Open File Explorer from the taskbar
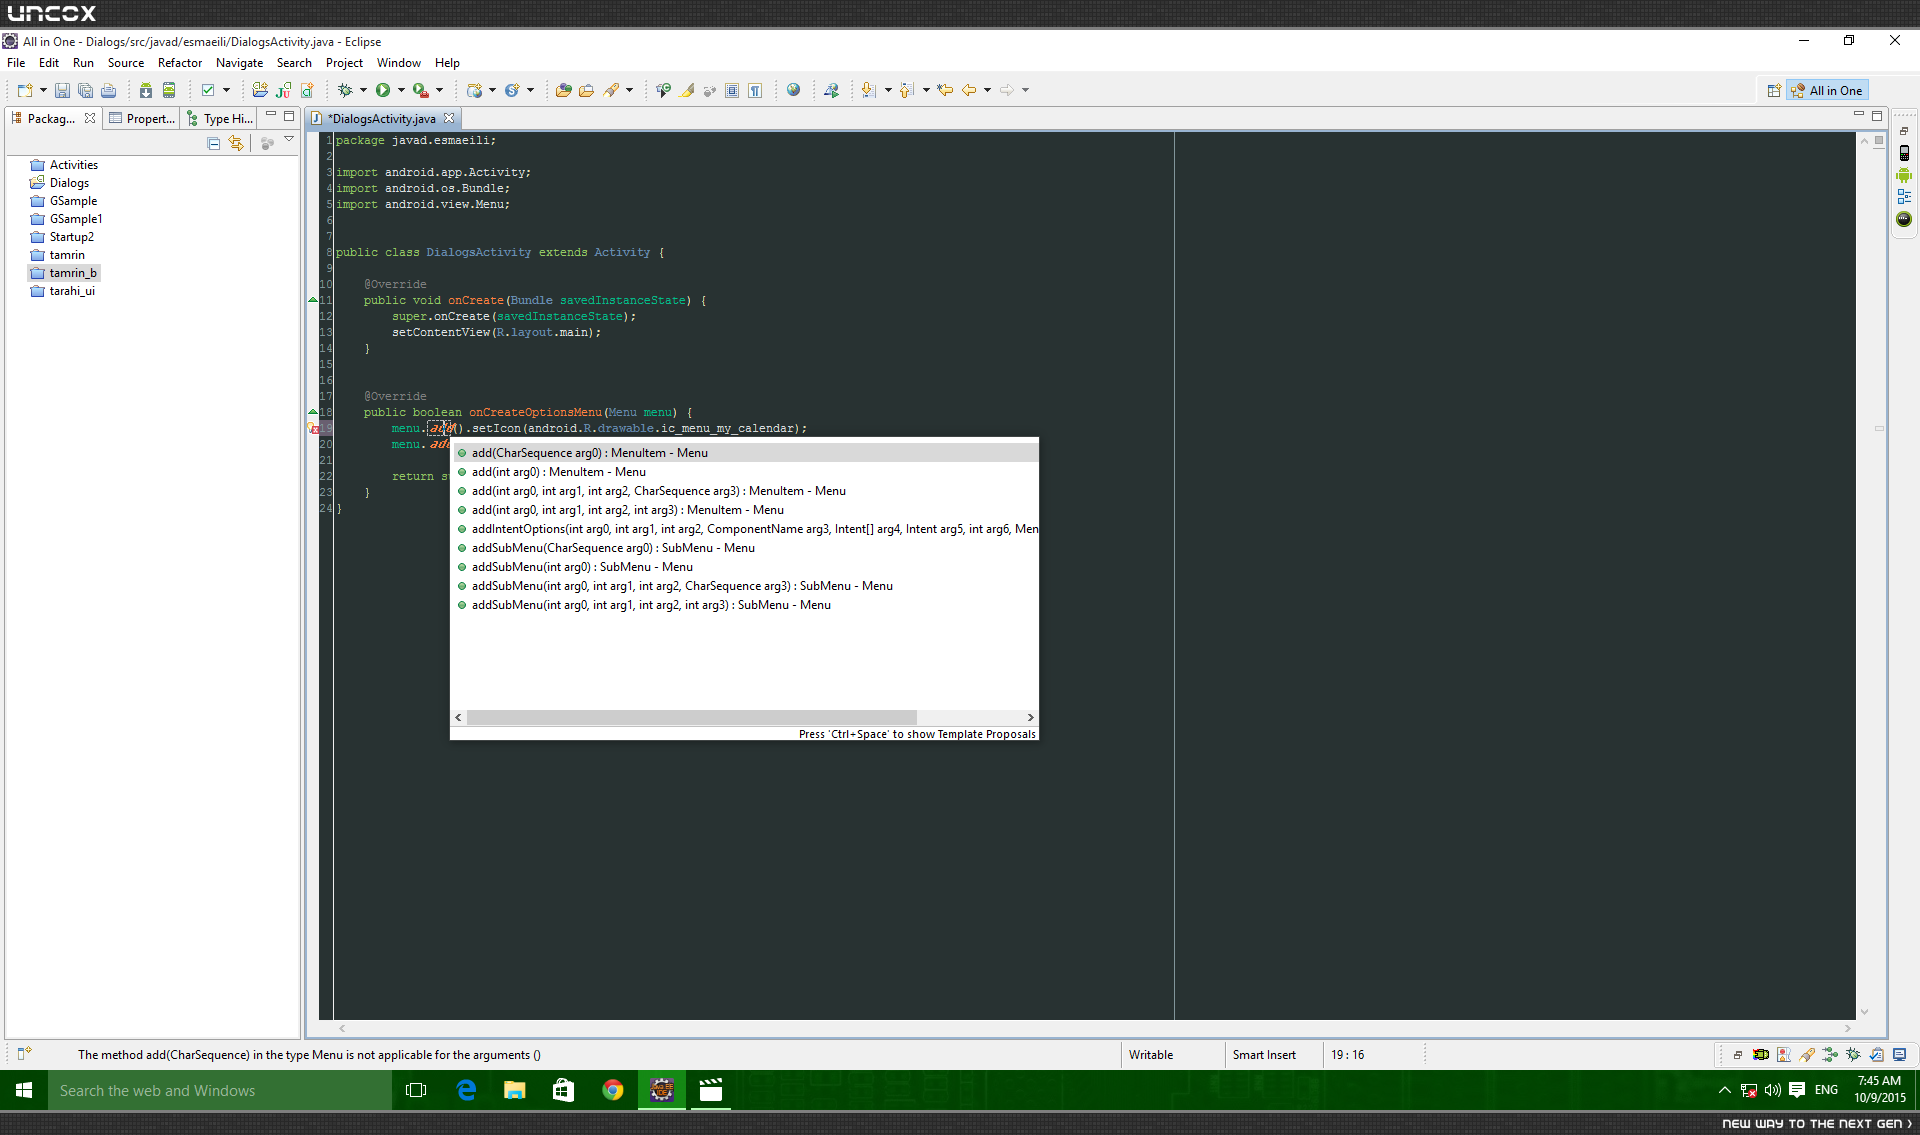 pos(515,1090)
